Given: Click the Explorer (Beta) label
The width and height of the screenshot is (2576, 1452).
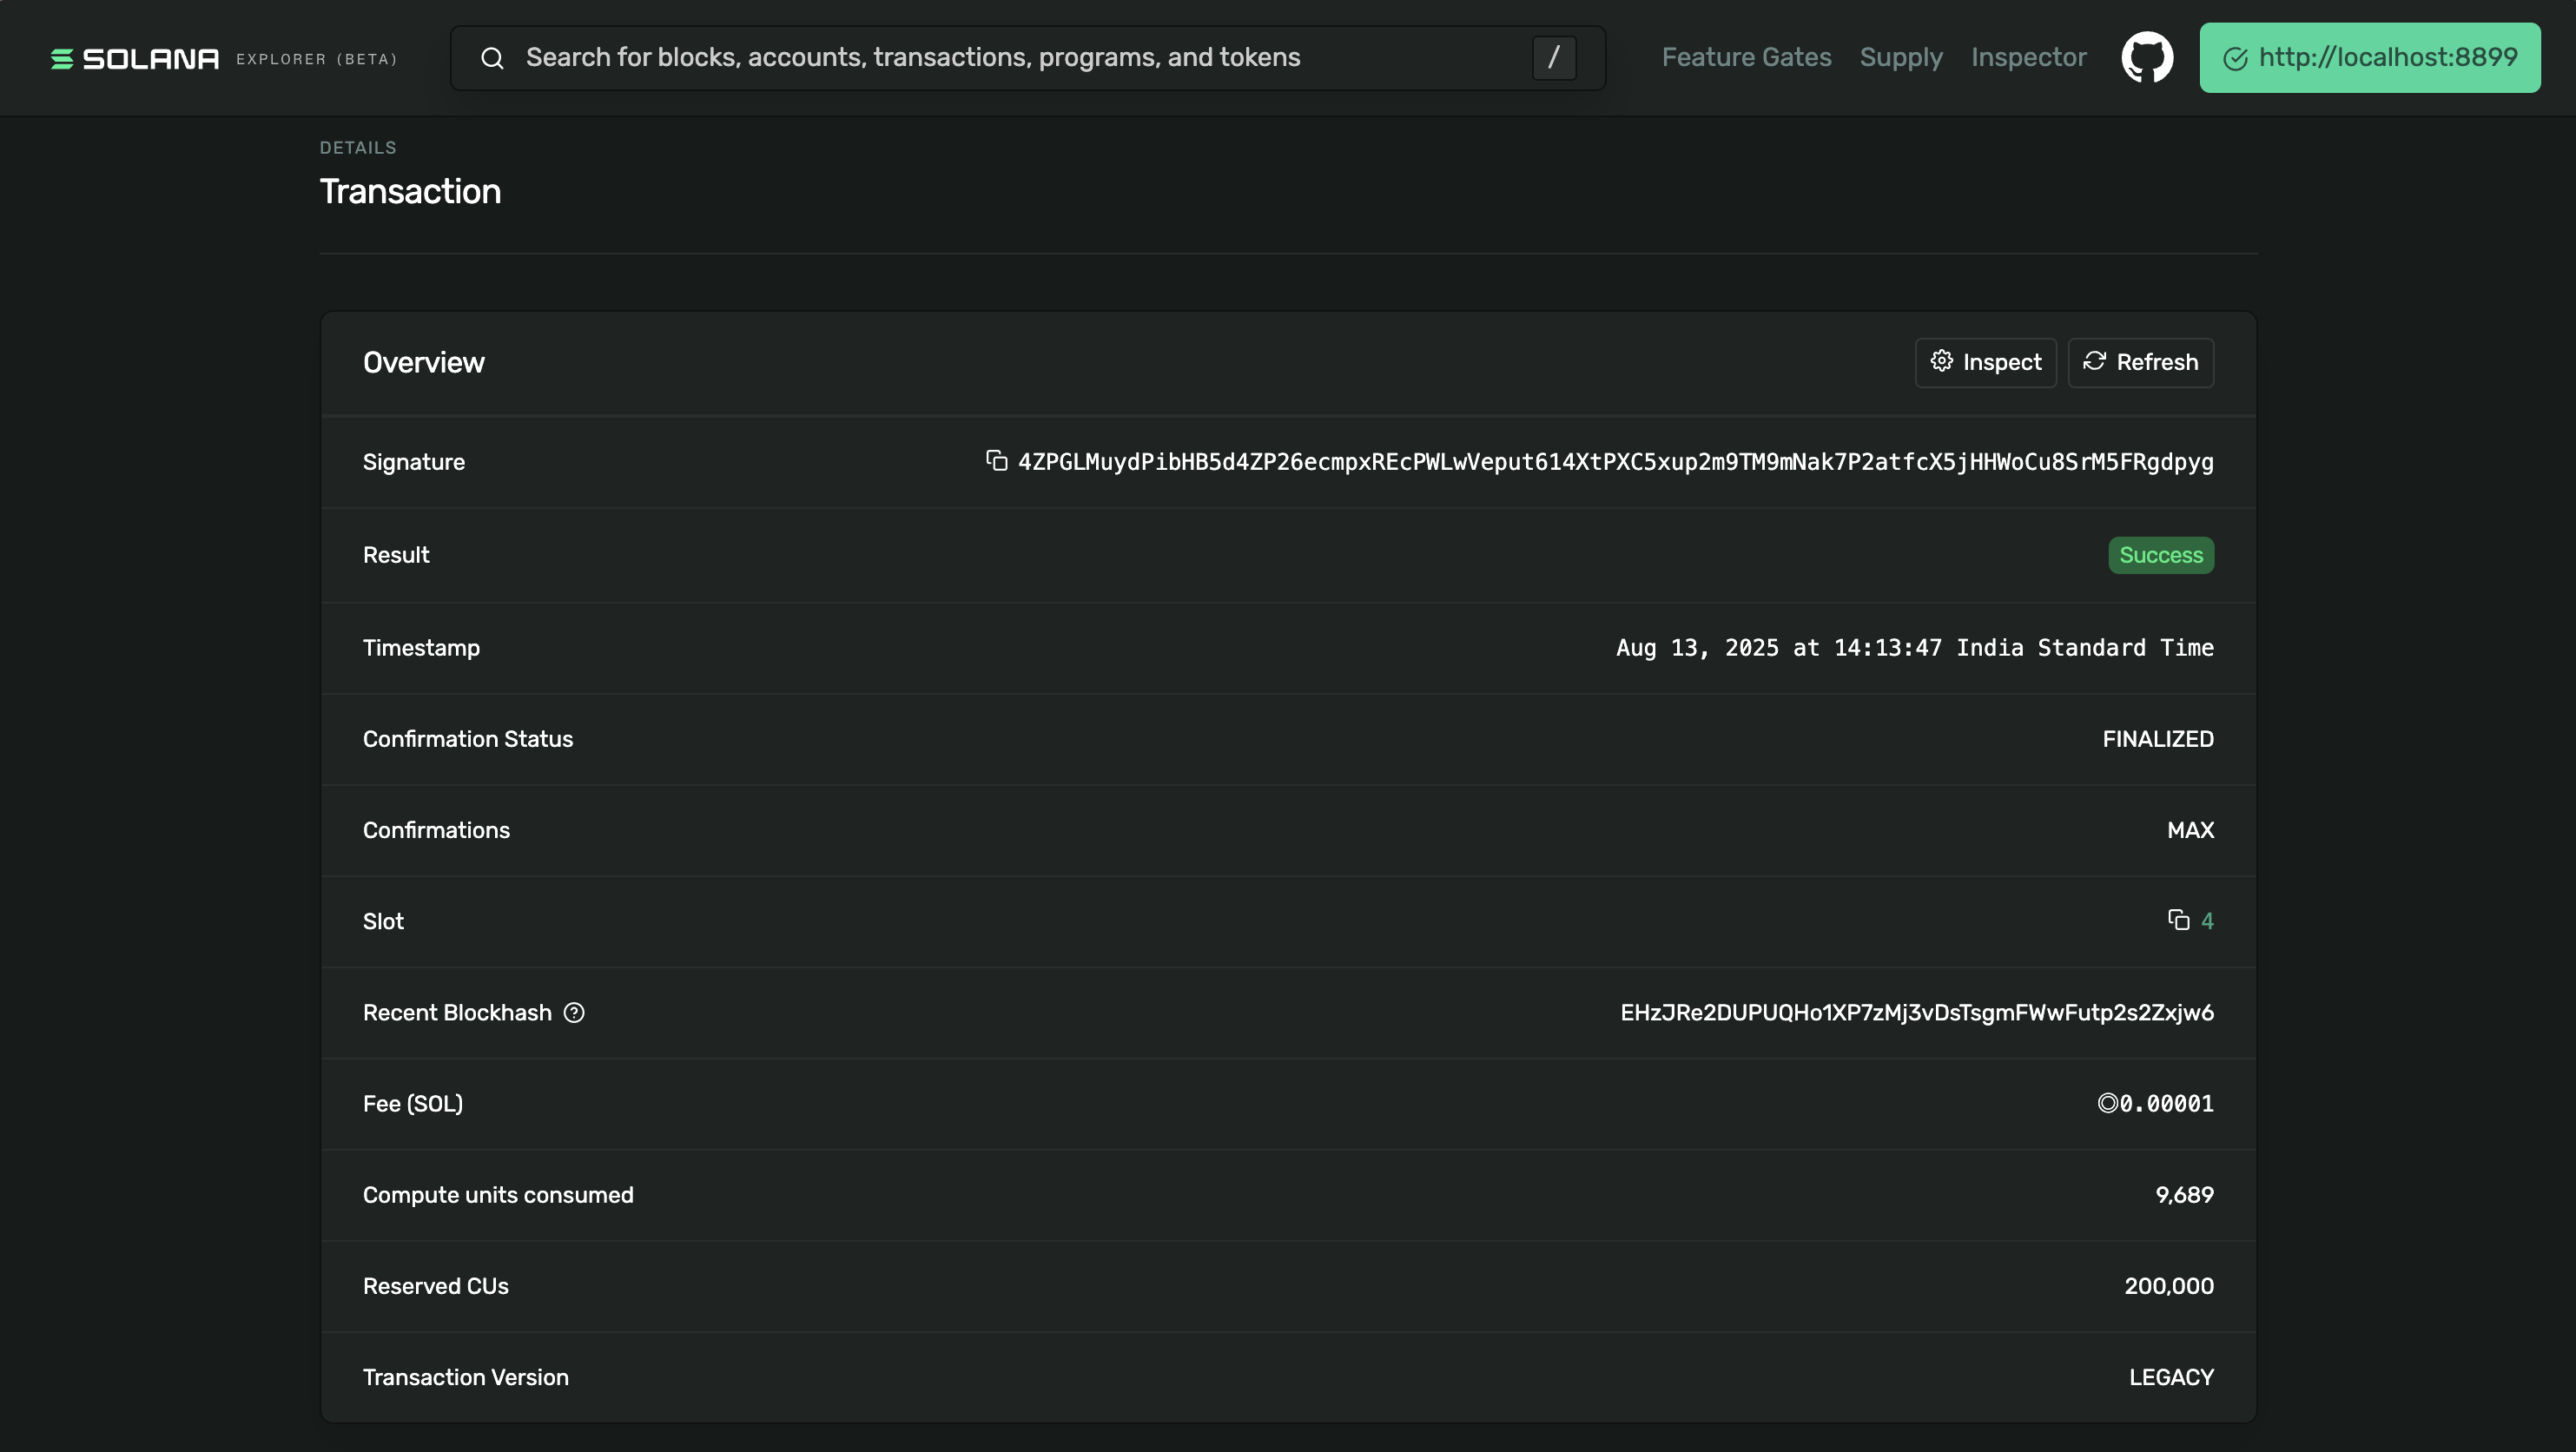Looking at the screenshot, I should [316, 60].
